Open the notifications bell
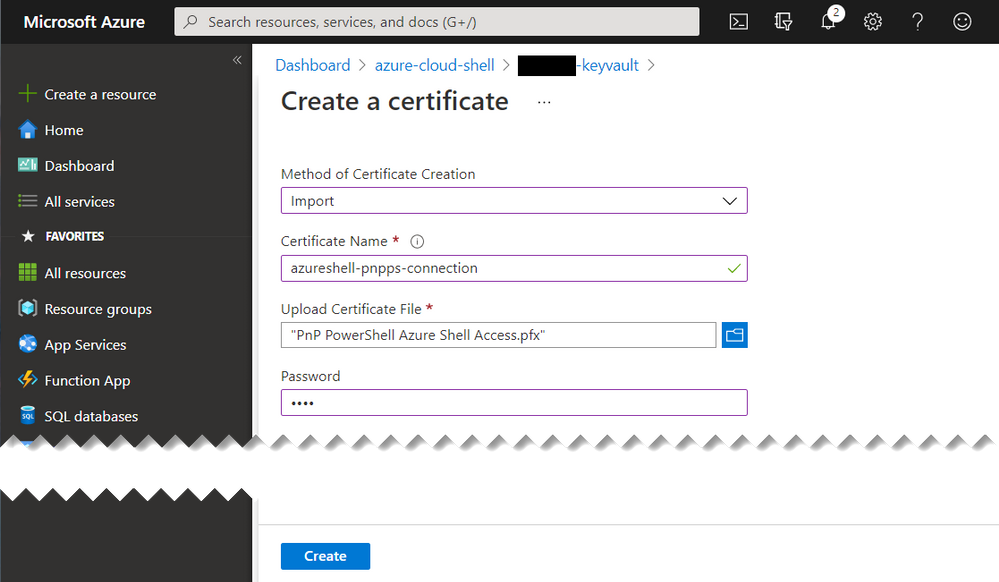This screenshot has width=999, height=582. point(828,22)
